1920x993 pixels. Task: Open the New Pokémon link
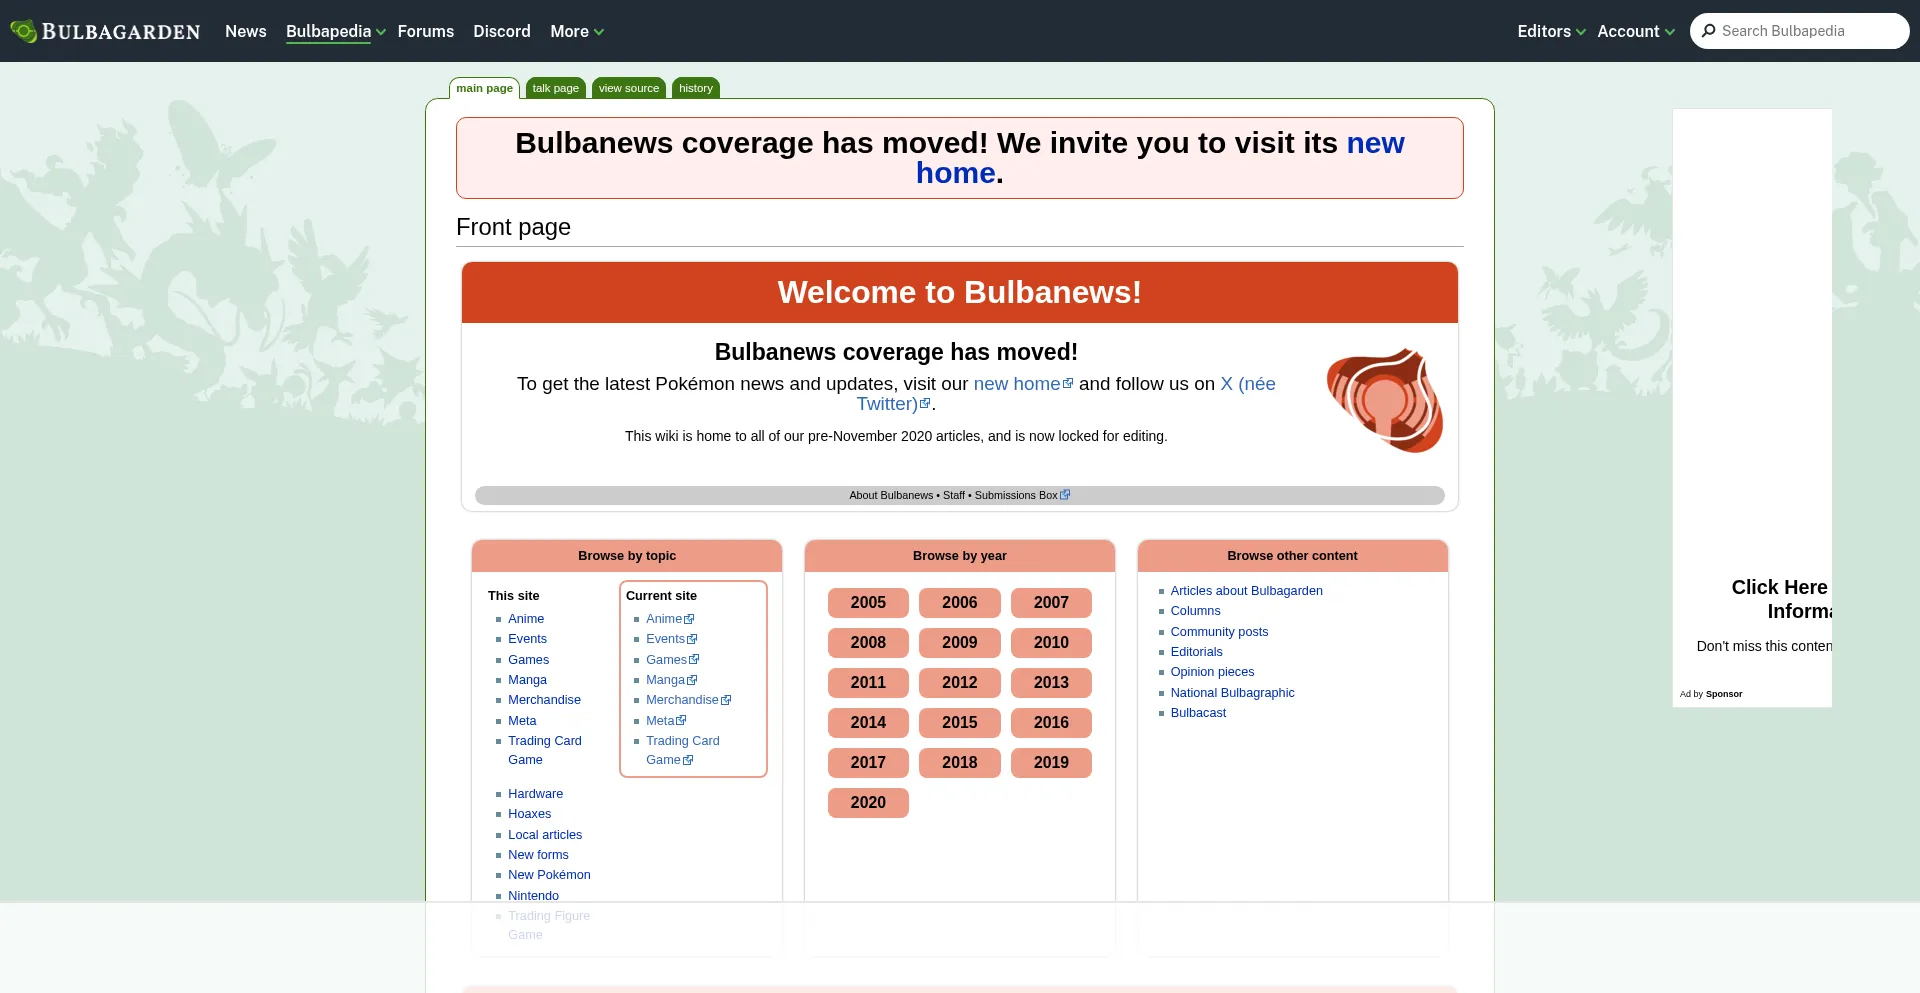pyautogui.click(x=549, y=875)
